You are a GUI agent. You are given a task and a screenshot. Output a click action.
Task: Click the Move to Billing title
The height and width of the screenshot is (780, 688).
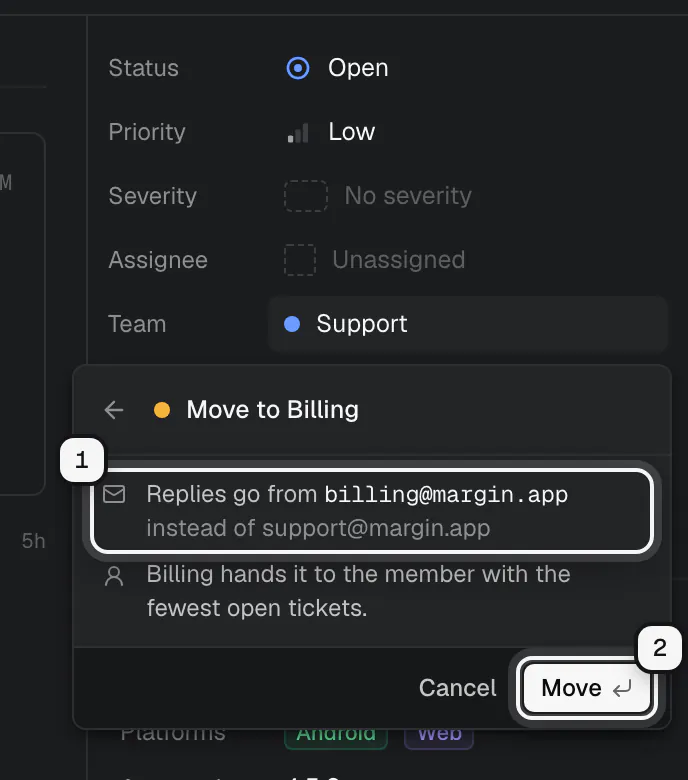273,410
